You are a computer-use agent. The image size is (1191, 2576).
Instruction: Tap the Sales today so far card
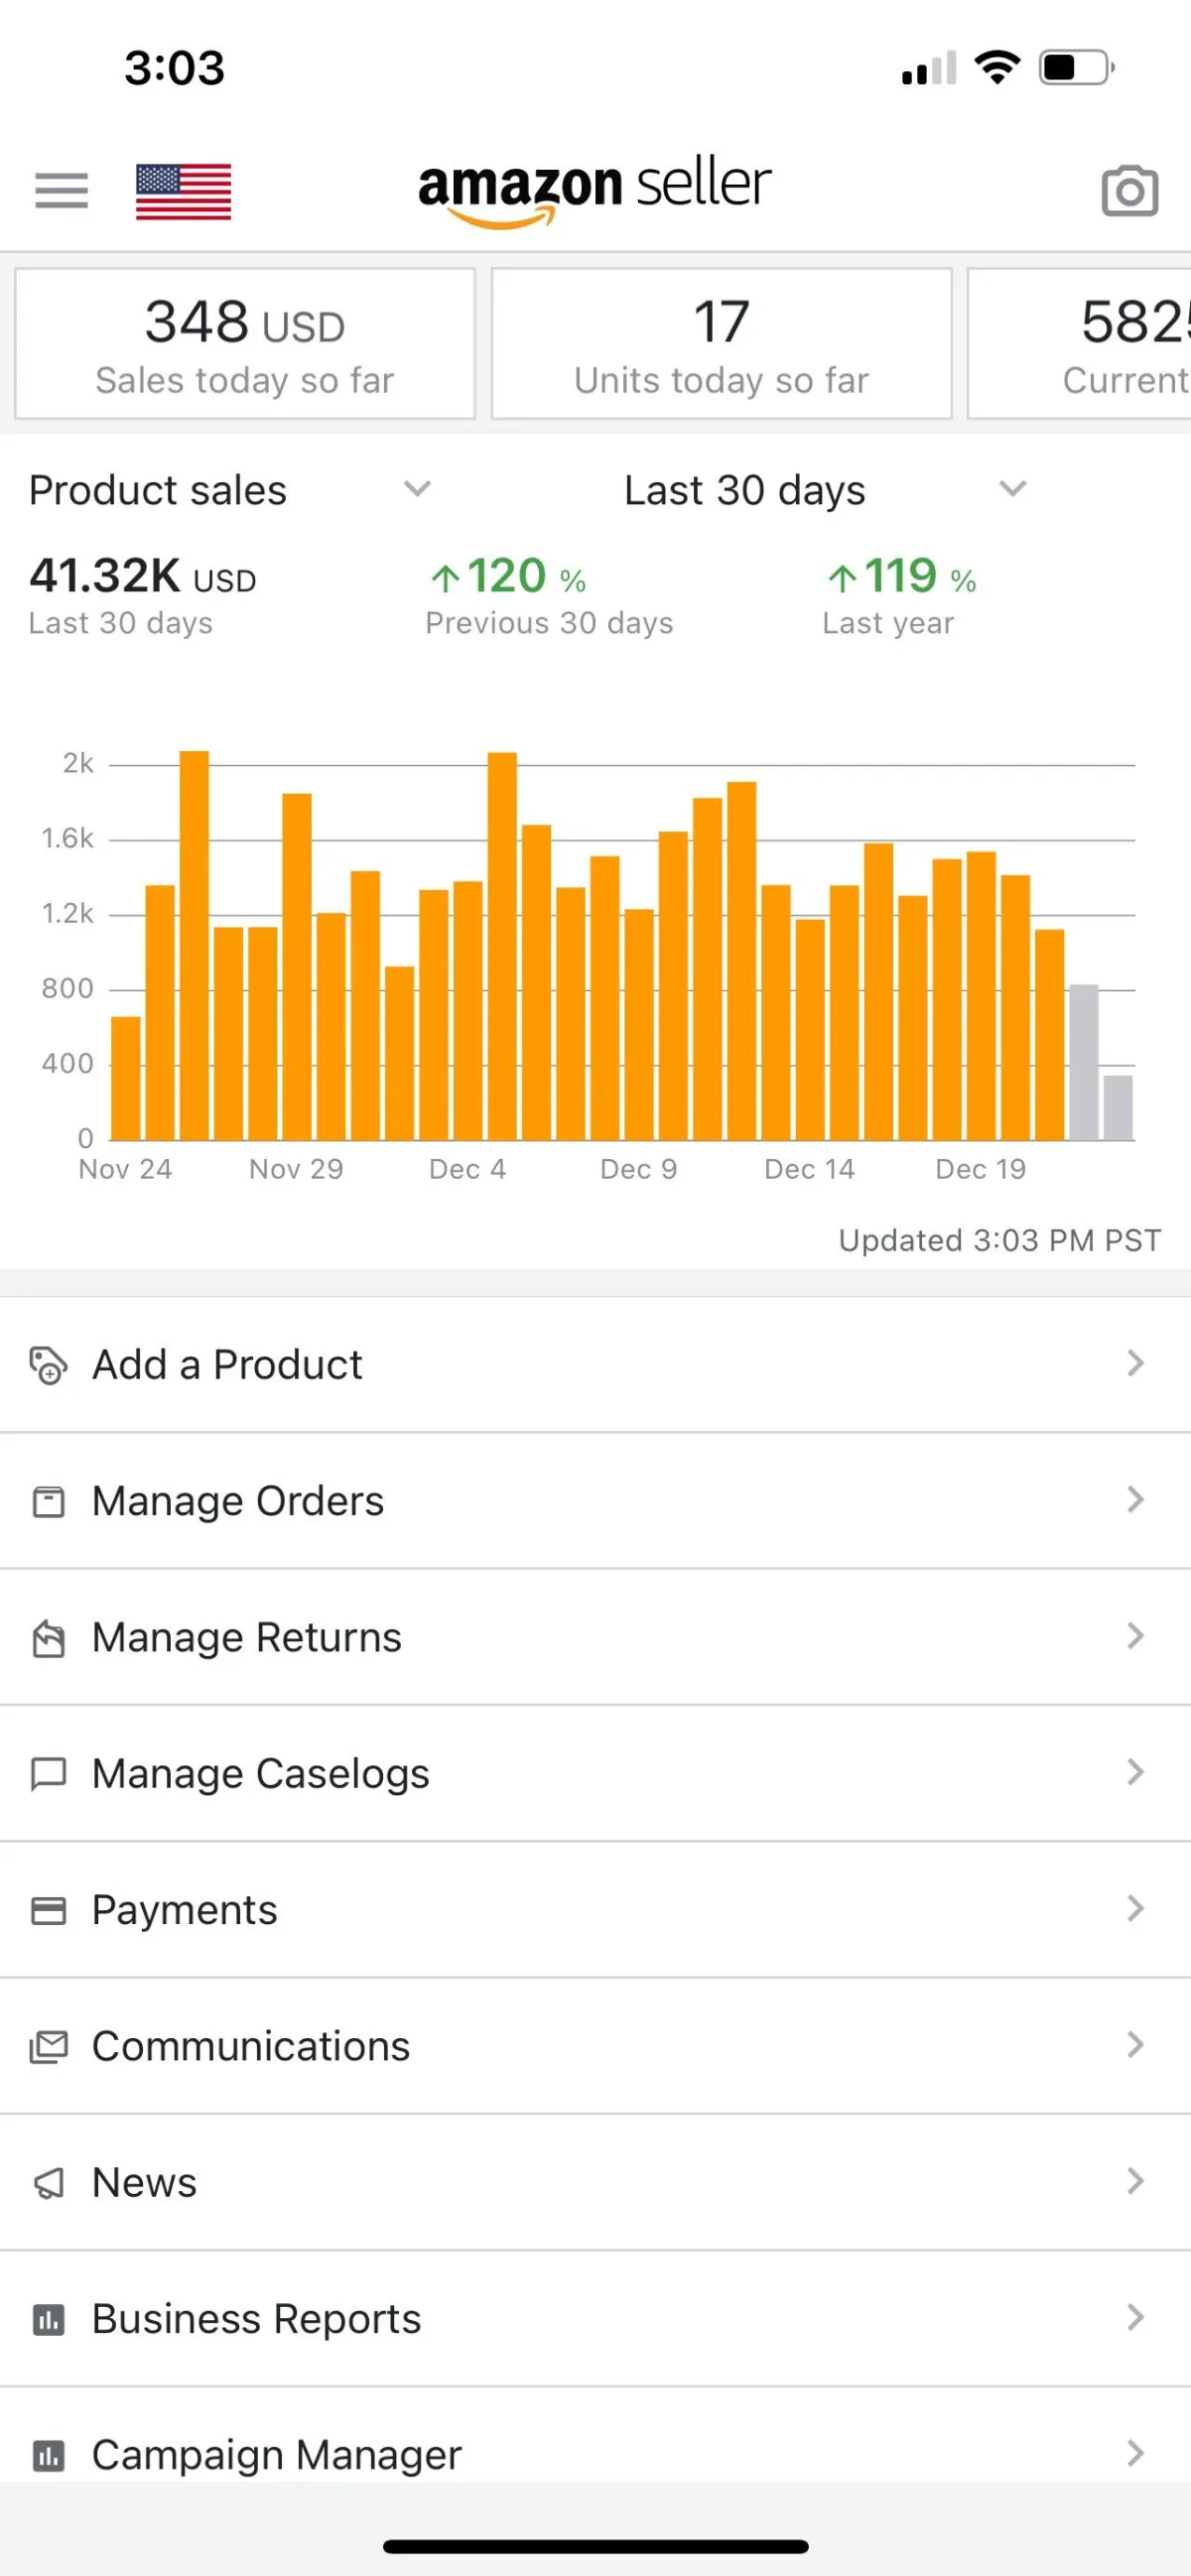pos(244,343)
